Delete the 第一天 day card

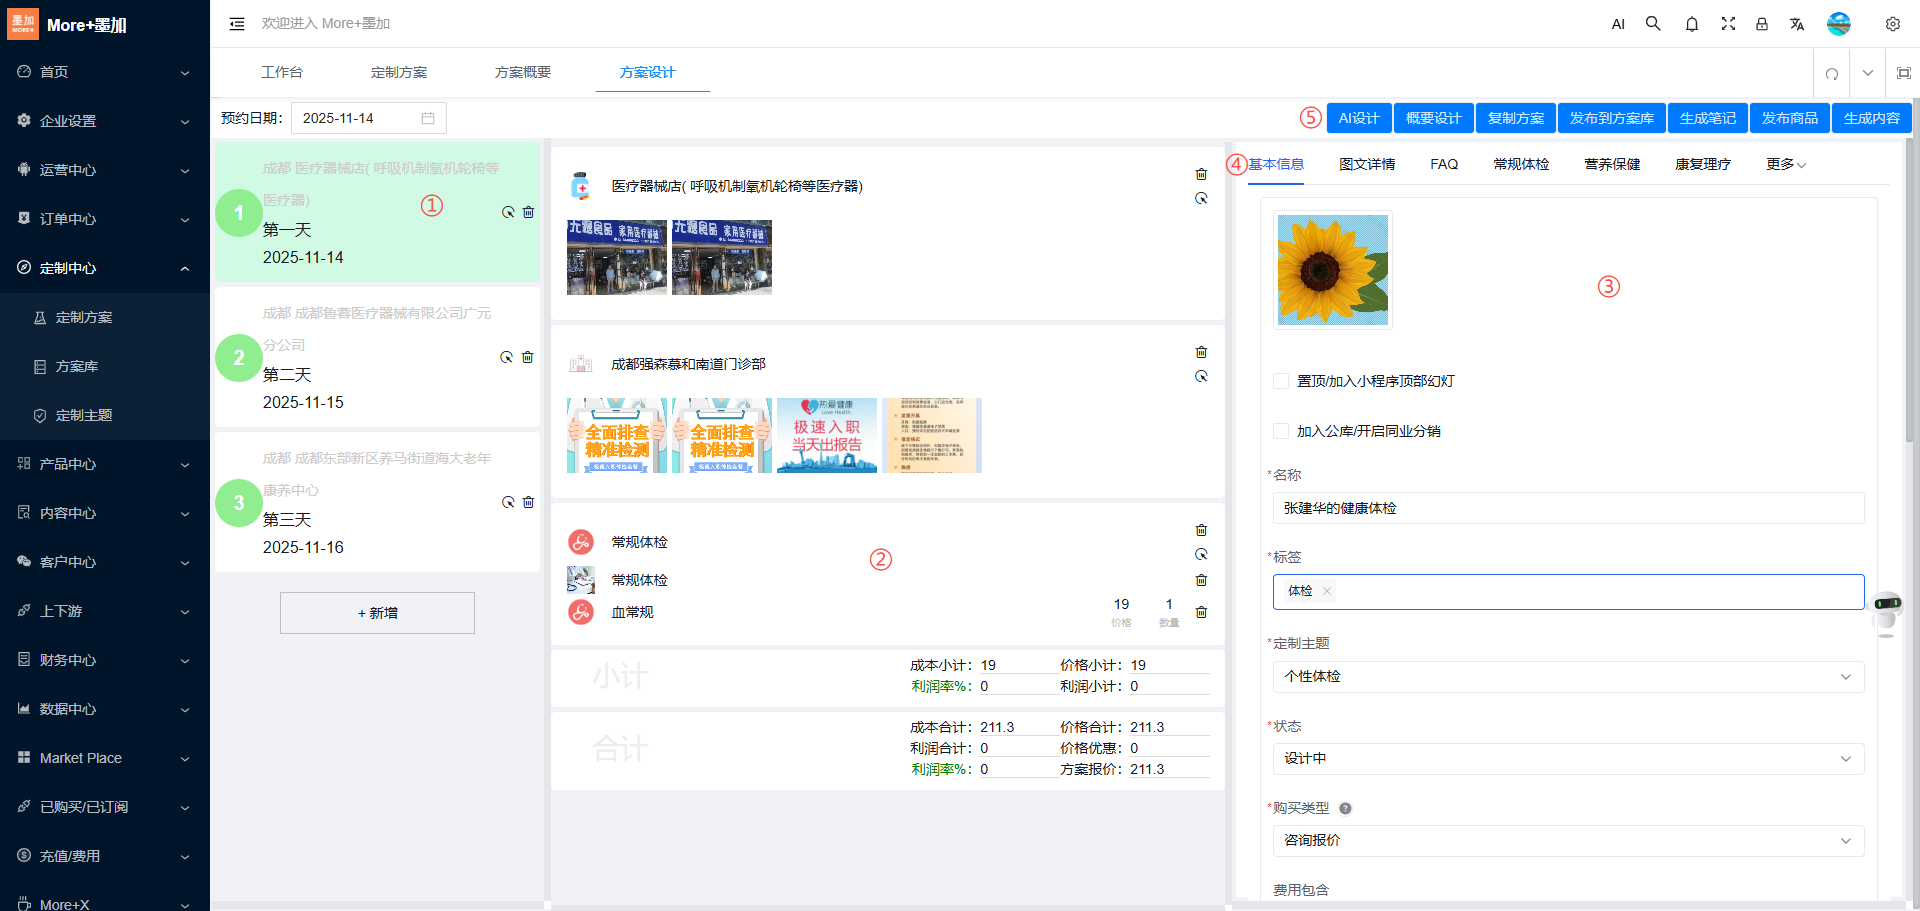point(528,212)
